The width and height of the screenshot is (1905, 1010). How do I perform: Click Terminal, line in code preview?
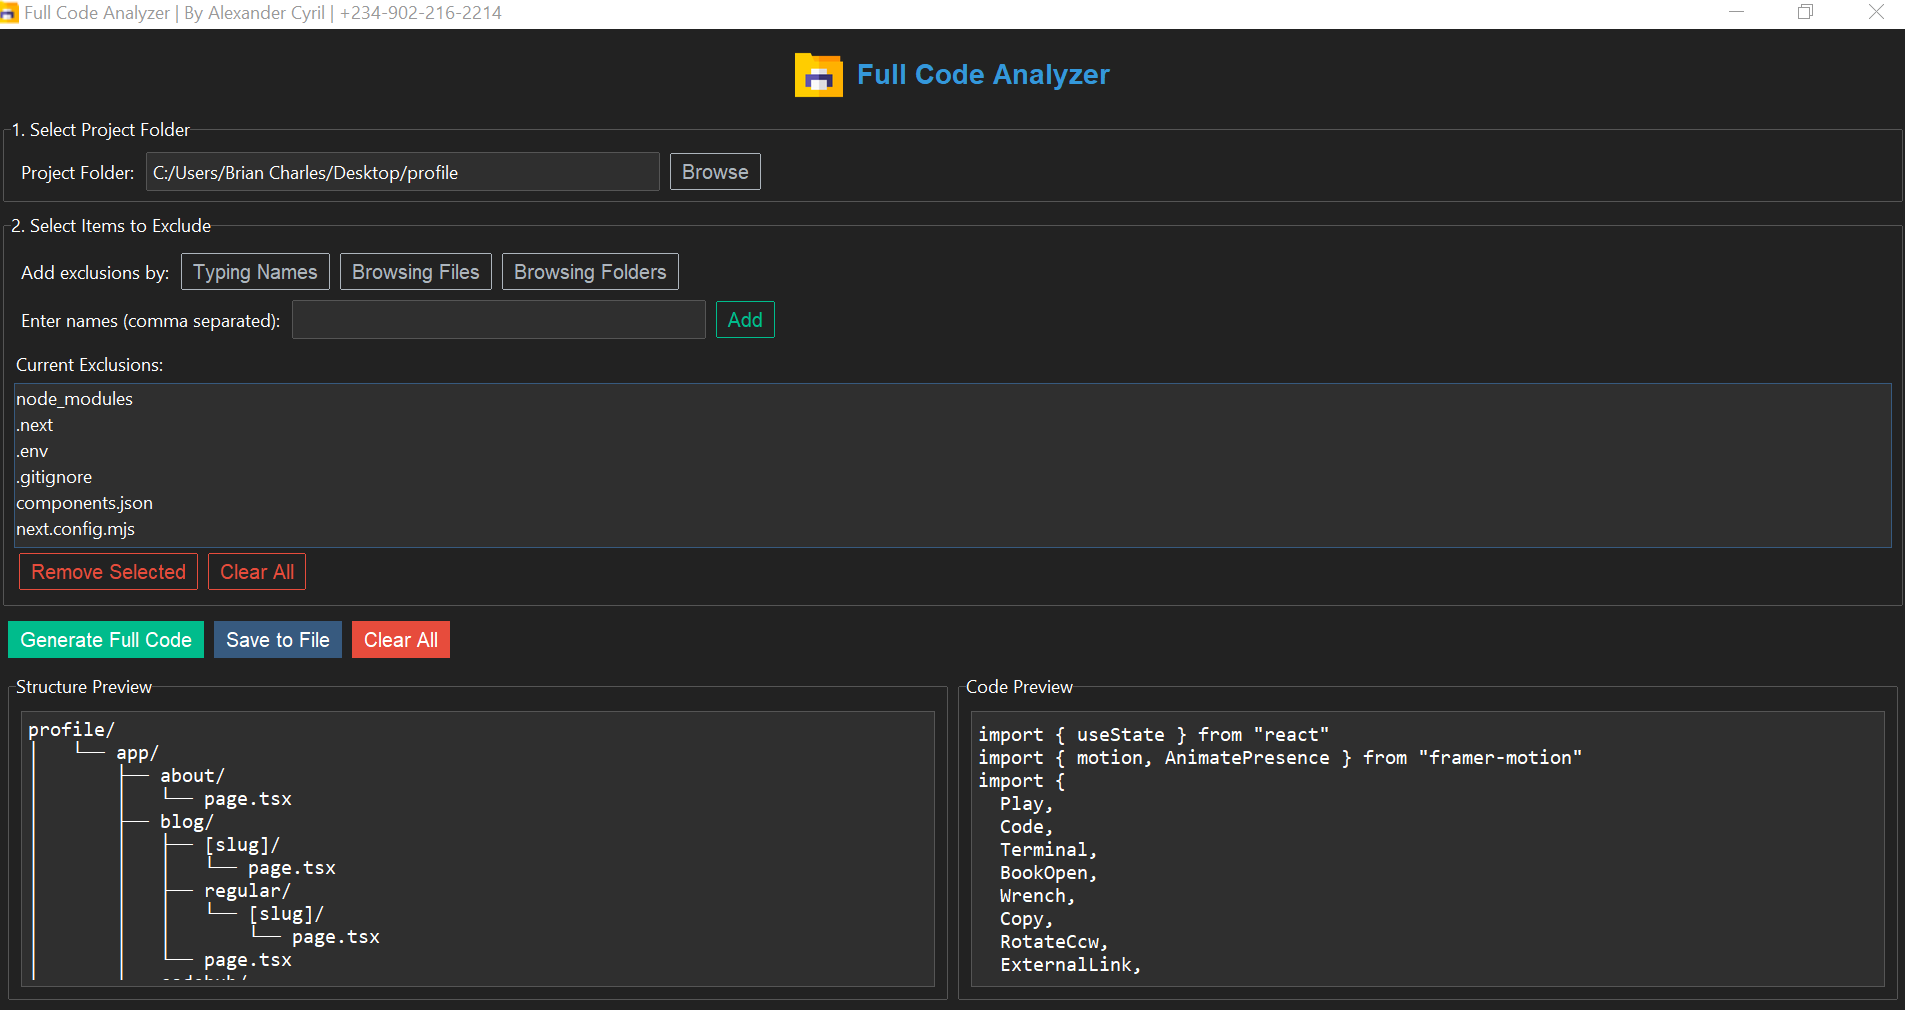pyautogui.click(x=1048, y=850)
